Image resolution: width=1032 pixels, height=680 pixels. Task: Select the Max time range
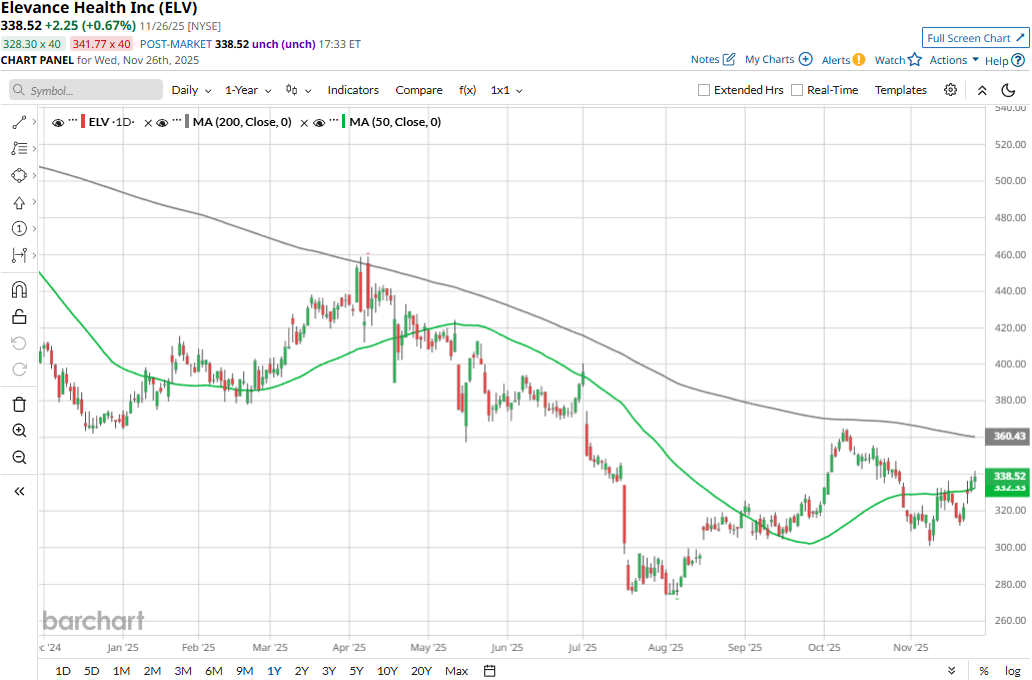click(456, 671)
